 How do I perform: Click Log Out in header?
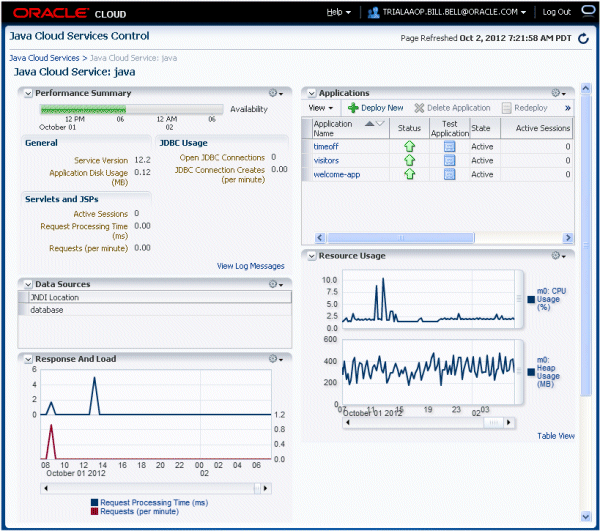pos(556,12)
